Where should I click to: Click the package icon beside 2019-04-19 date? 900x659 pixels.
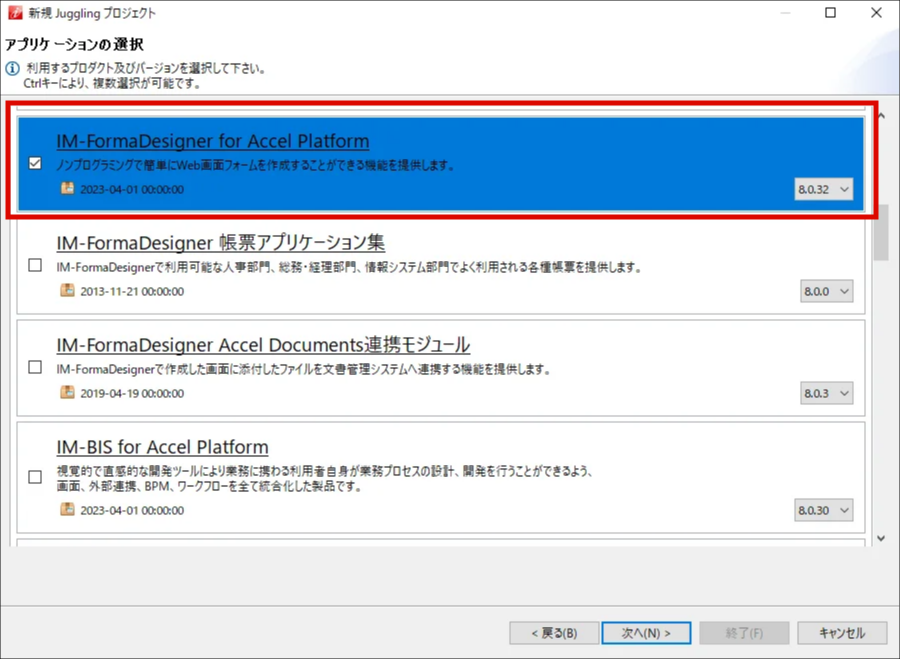pos(67,393)
